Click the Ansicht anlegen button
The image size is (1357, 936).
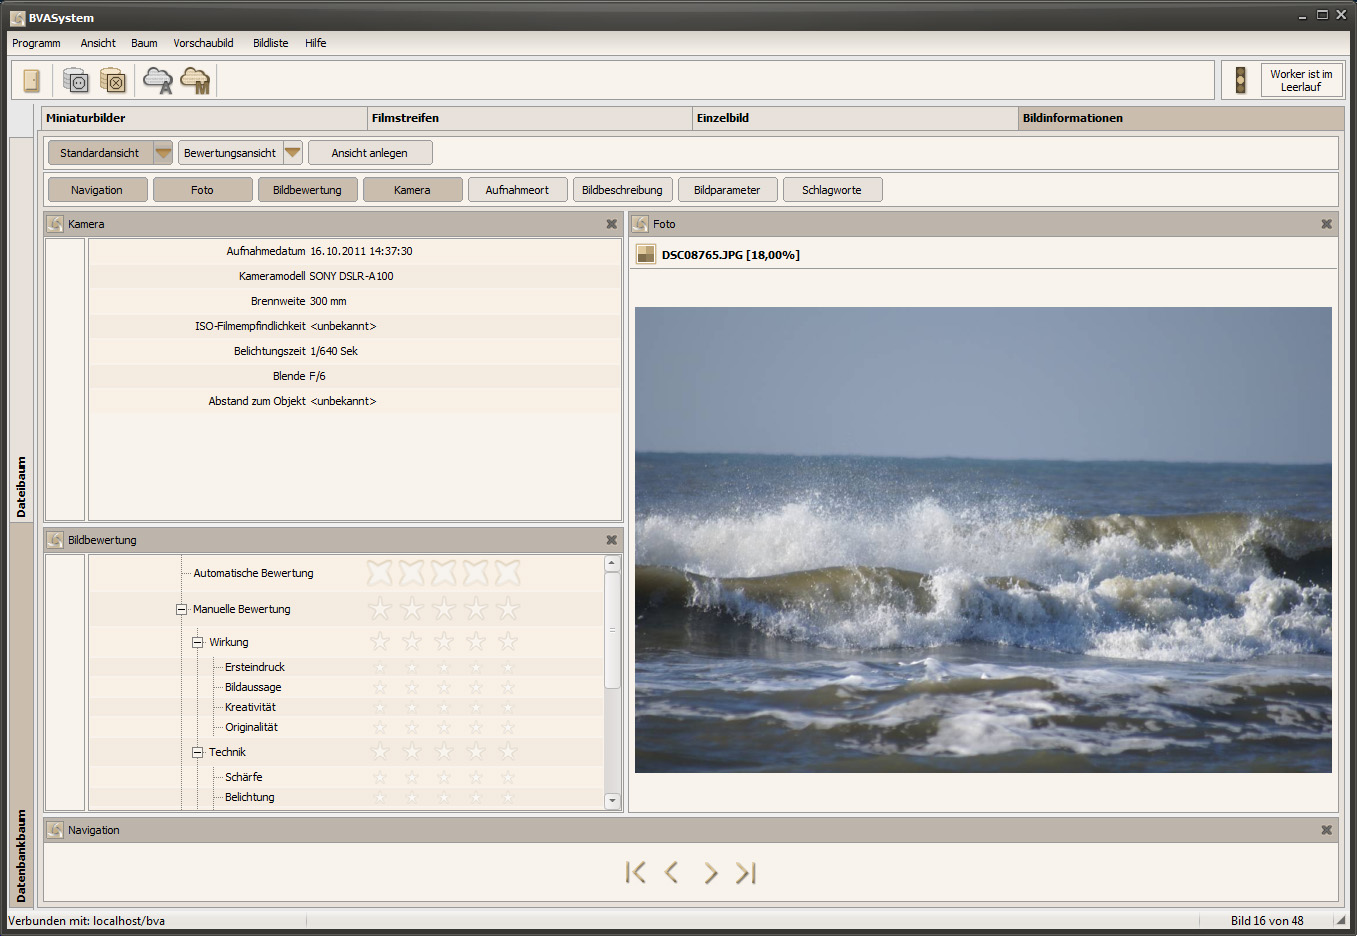point(370,153)
